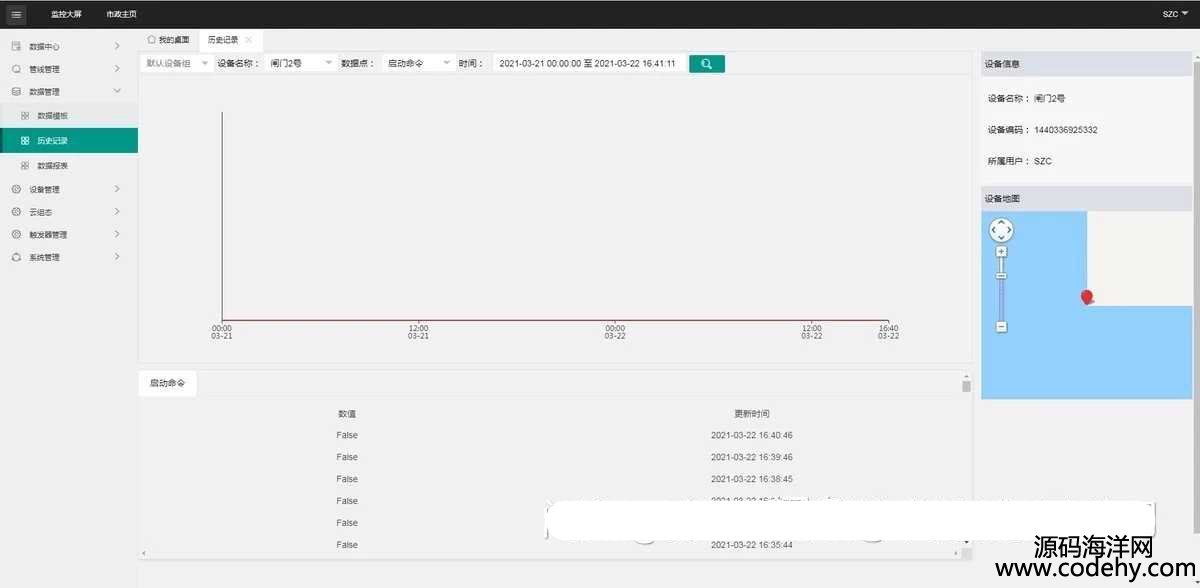Select the 启动命令 data table tab
This screenshot has width=1200, height=588.
[167, 383]
